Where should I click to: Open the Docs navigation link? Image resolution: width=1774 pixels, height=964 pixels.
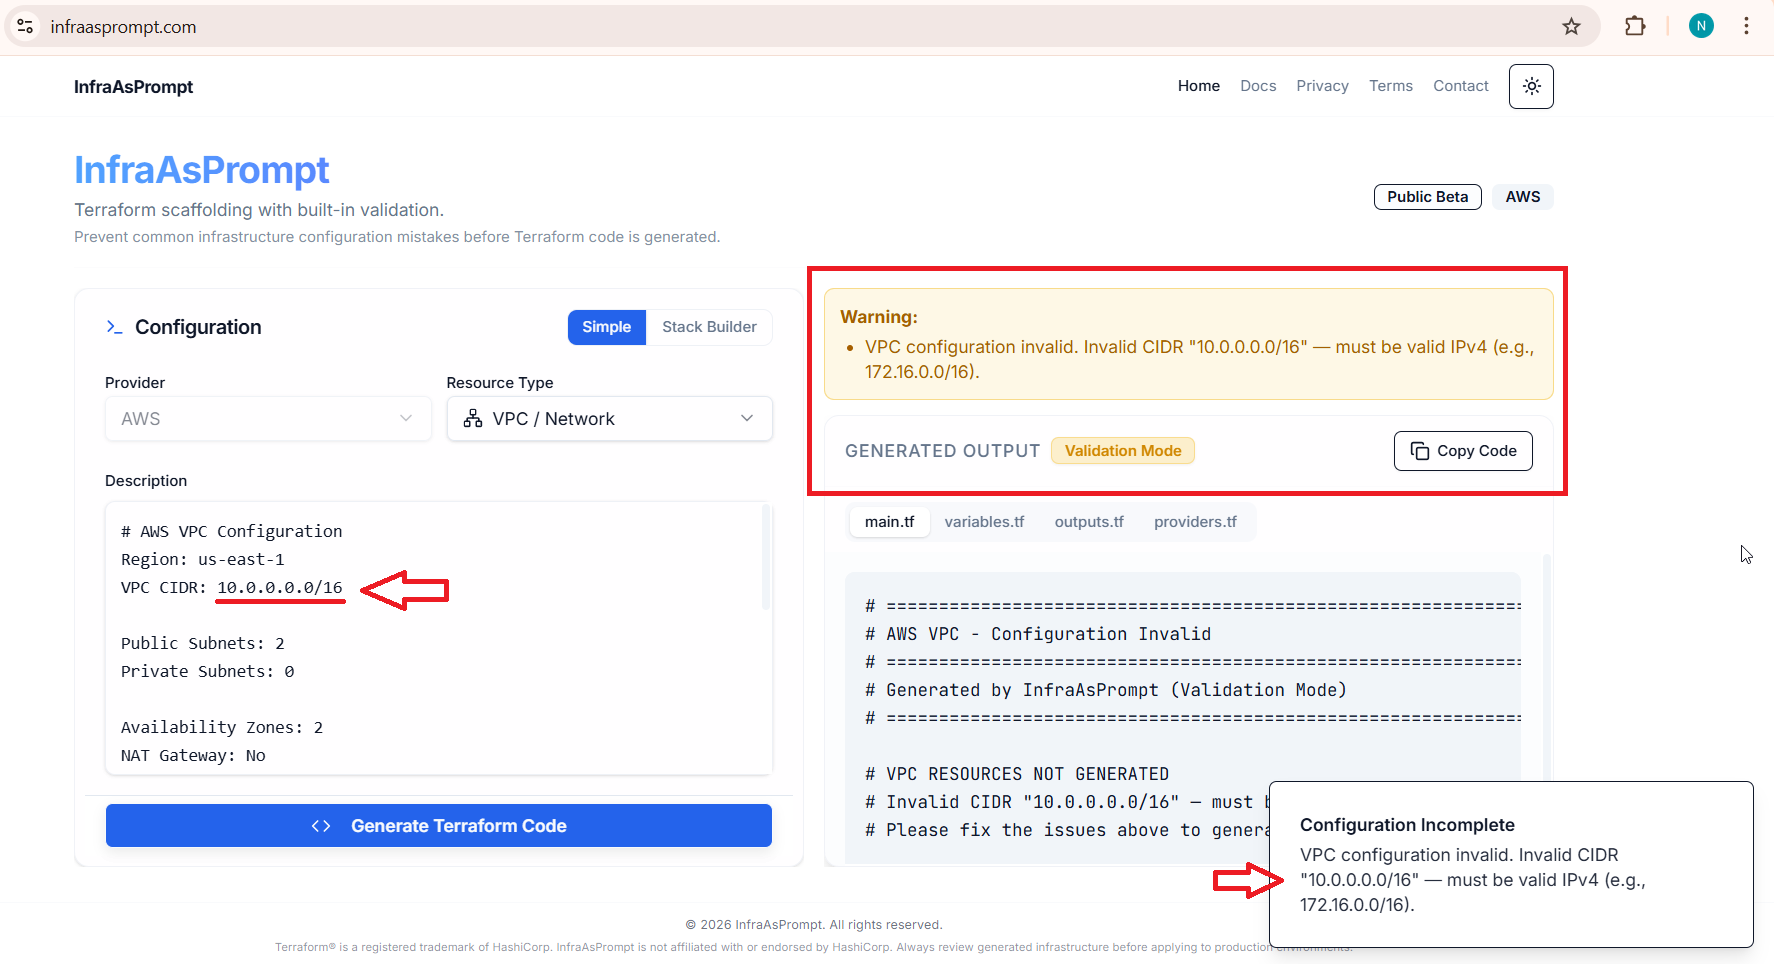pos(1258,86)
